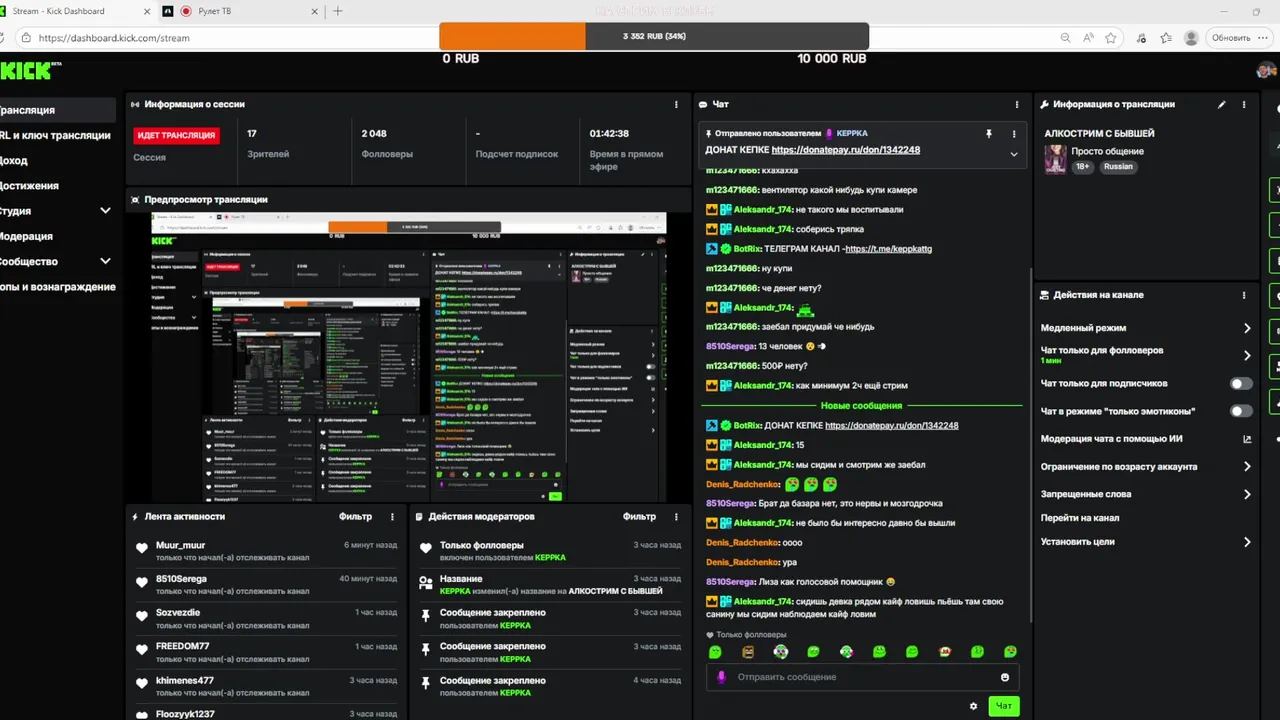Click the 18+ tag in stream info
This screenshot has height=720, width=1280.
tap(1083, 167)
